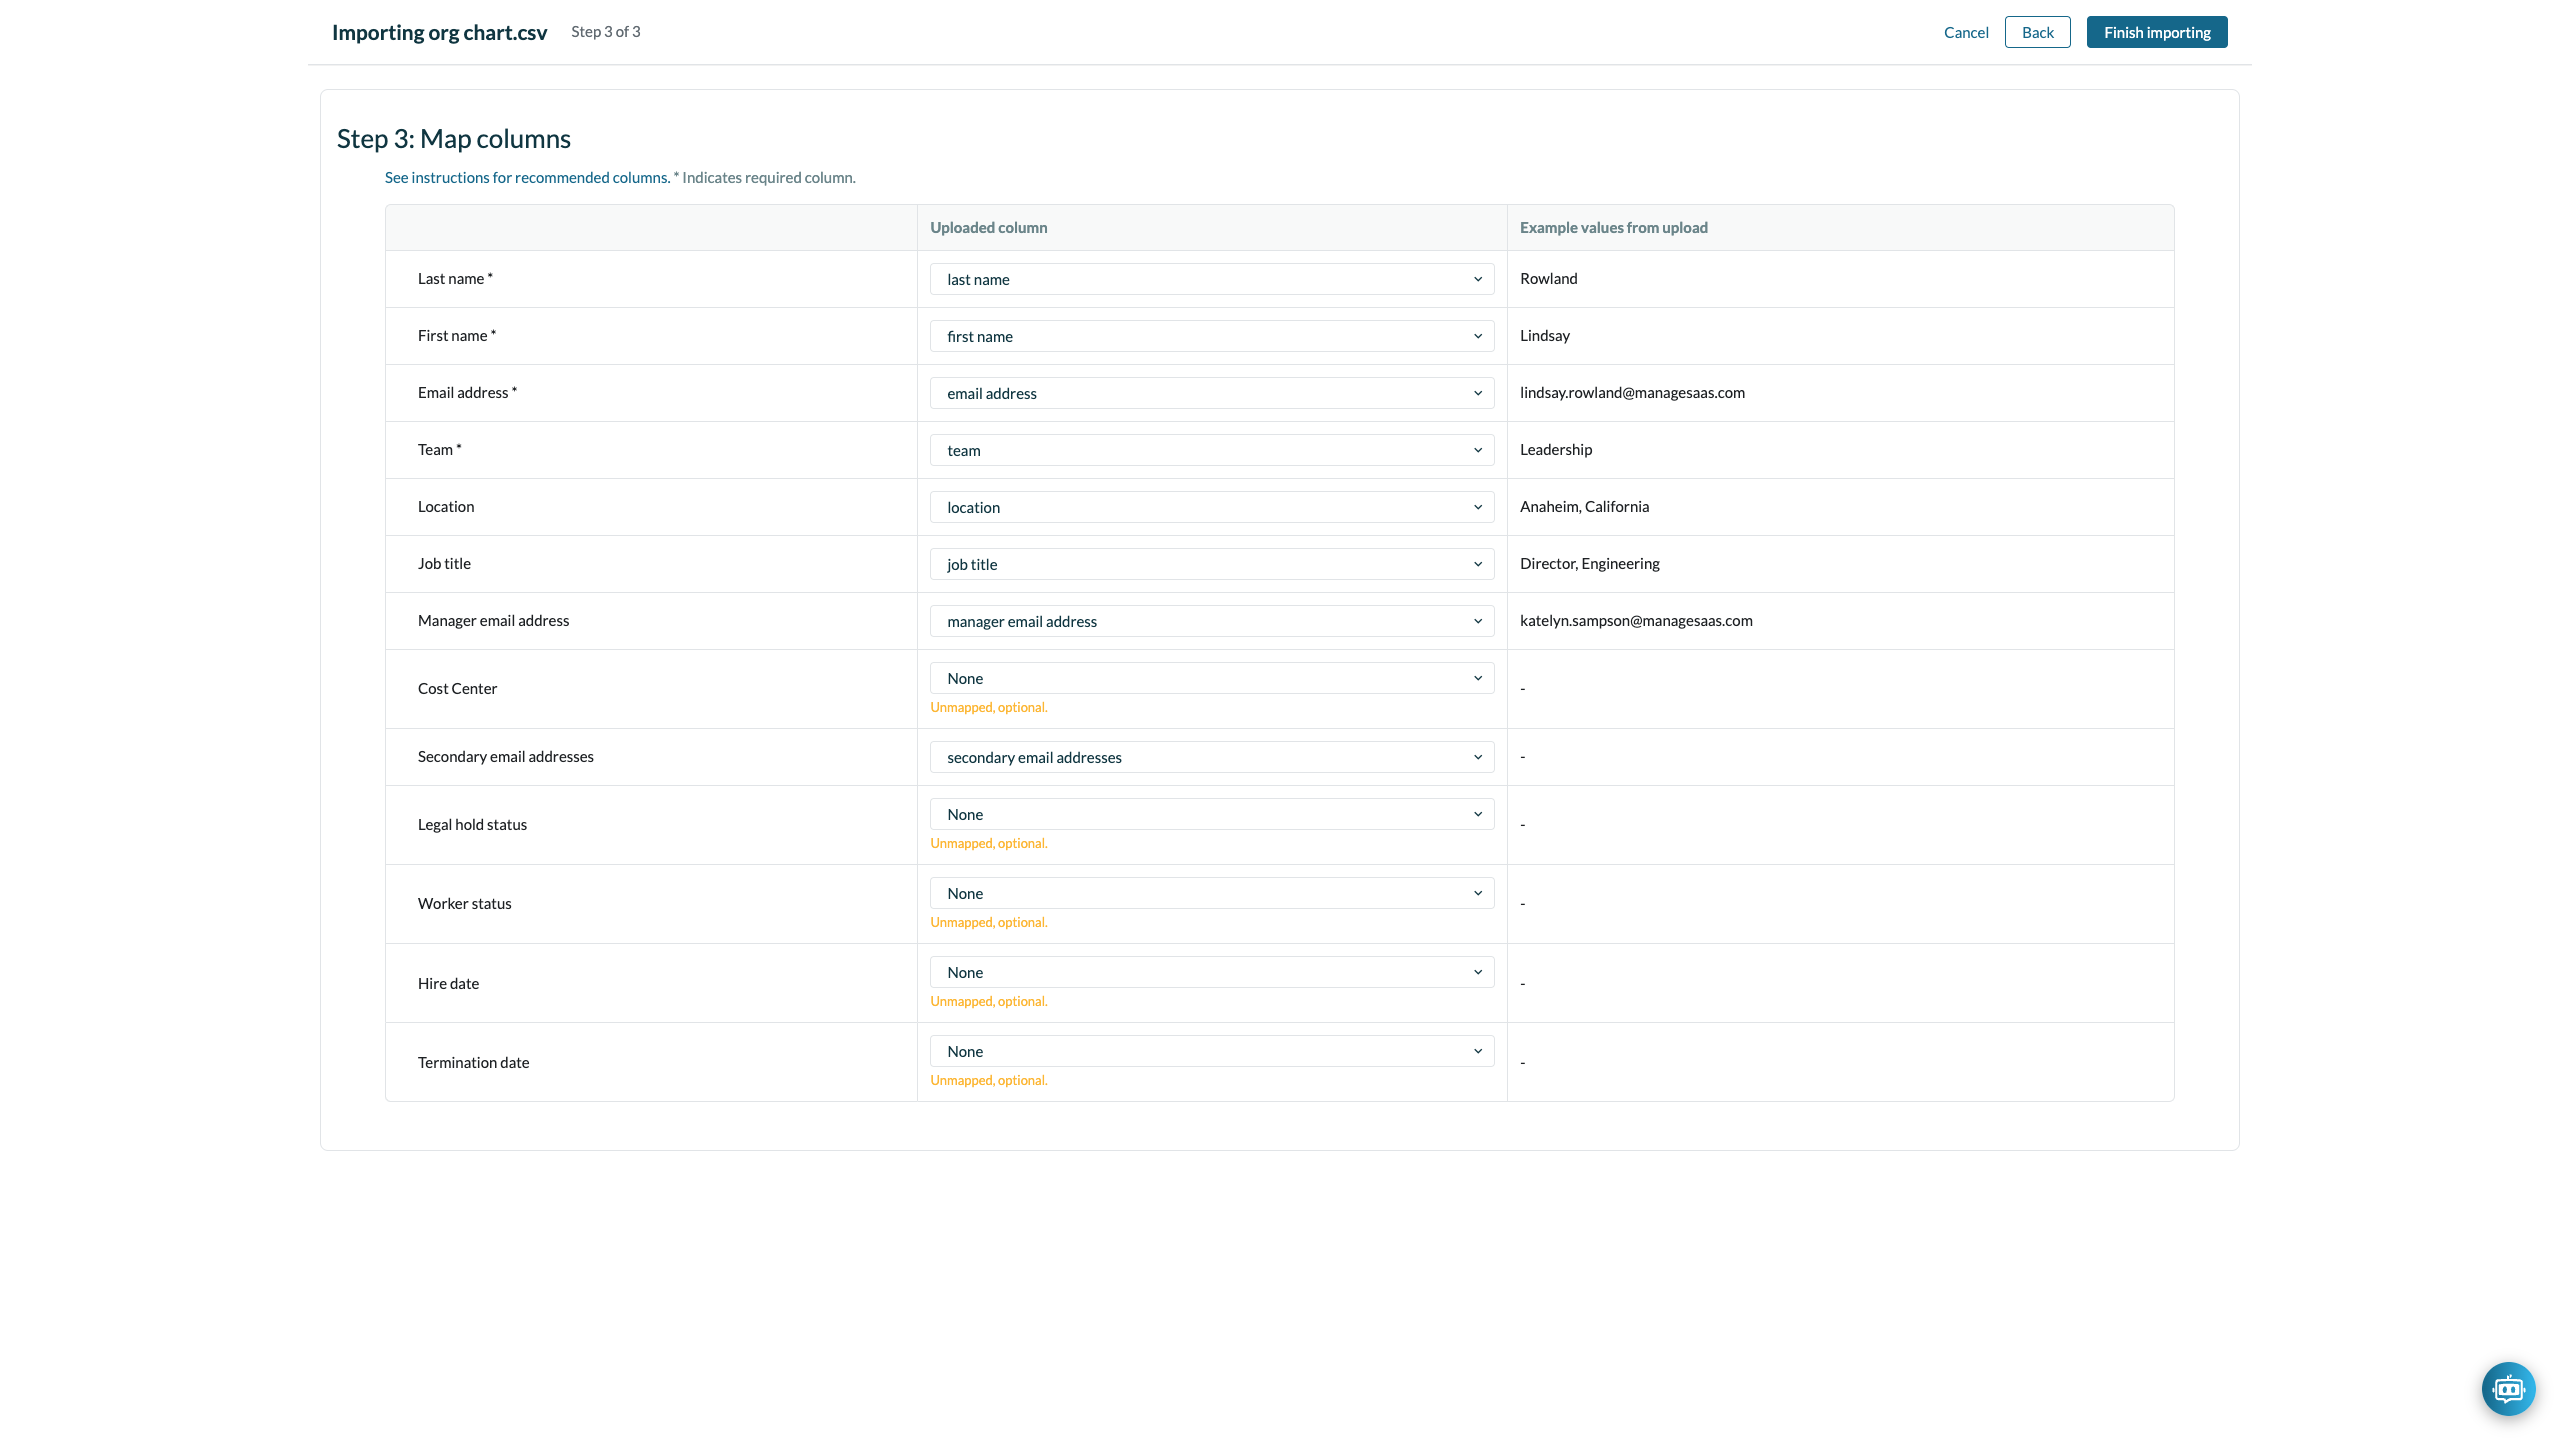
Task: Change the email address column mapping
Action: [x=1210, y=392]
